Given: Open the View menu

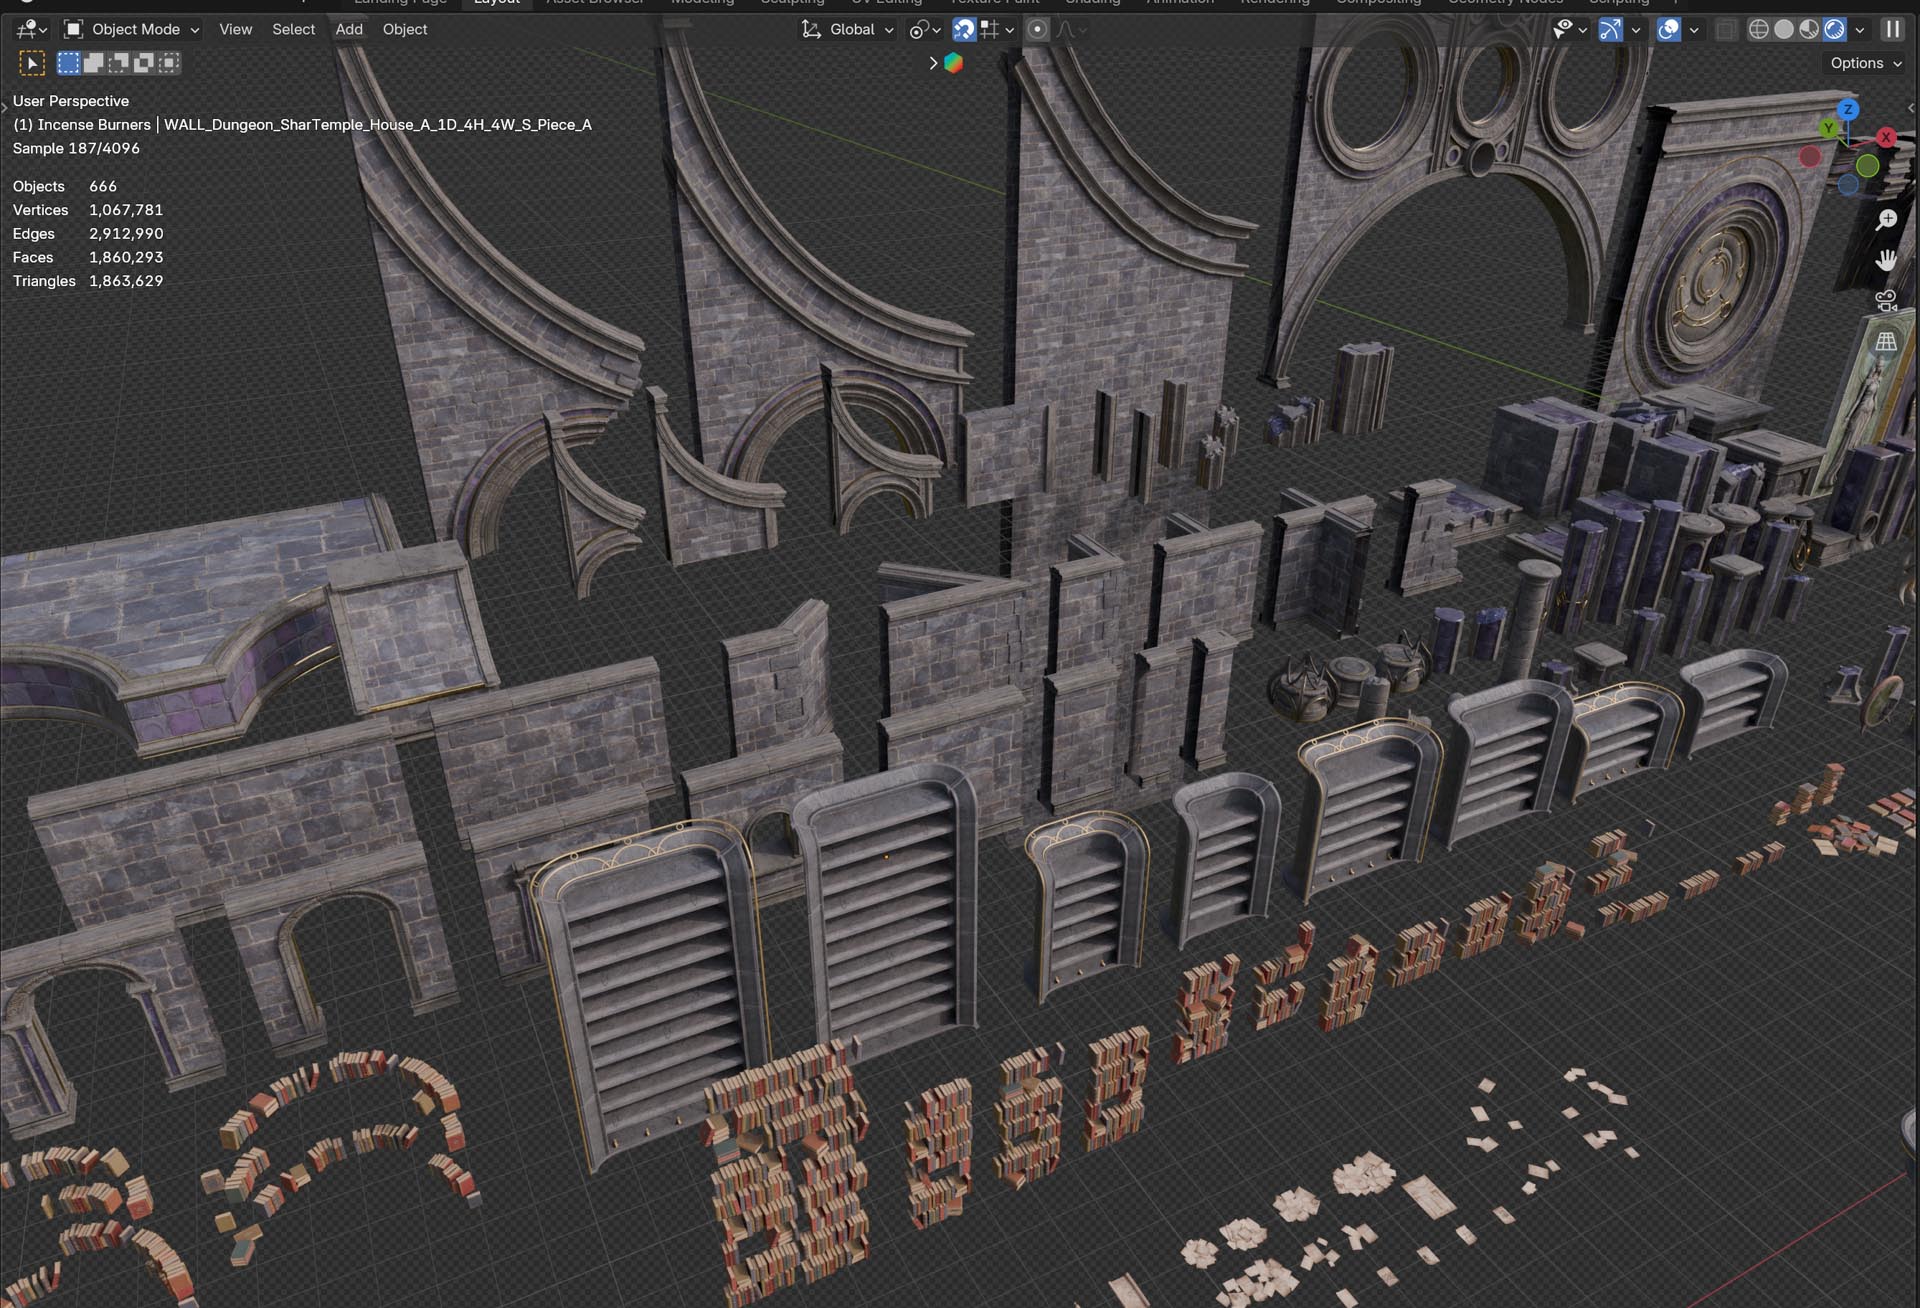Looking at the screenshot, I should (x=235, y=29).
